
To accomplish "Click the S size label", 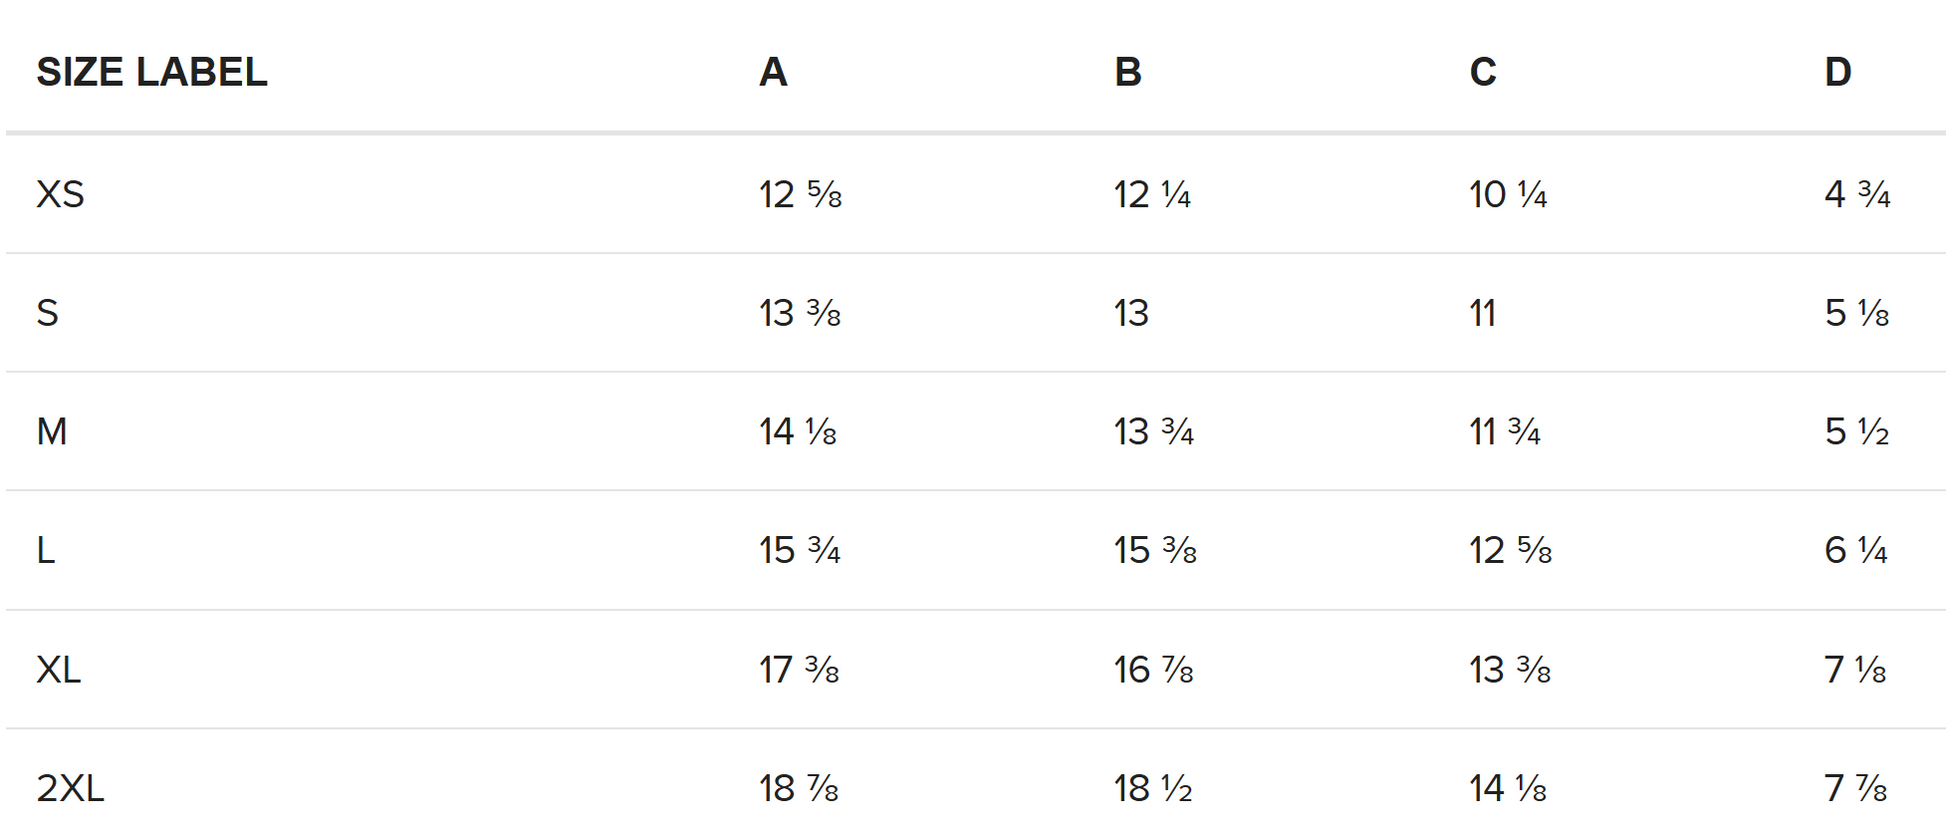I will coord(47,313).
